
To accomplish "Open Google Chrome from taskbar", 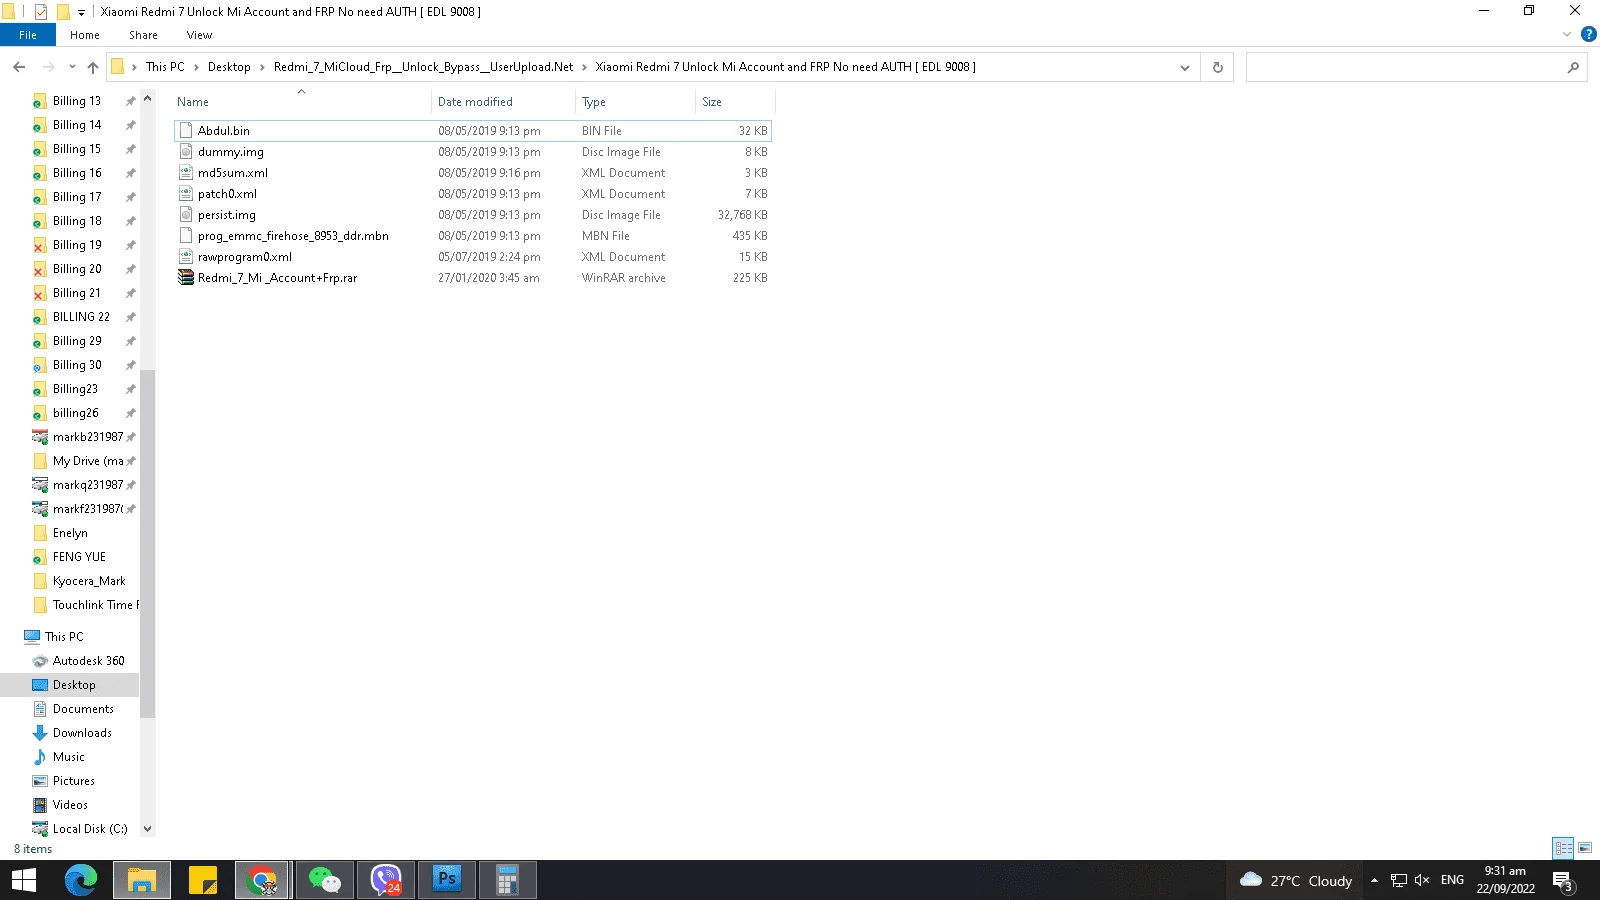I will click(x=263, y=880).
